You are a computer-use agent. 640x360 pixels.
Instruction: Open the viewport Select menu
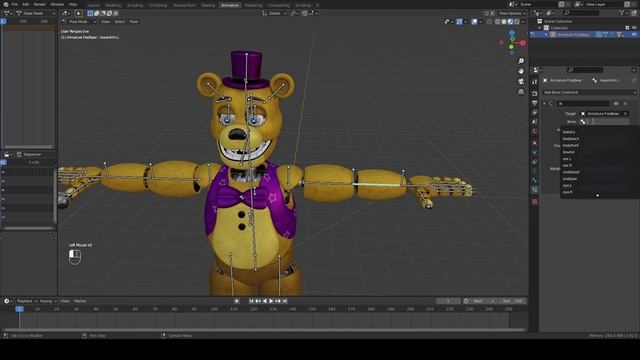pos(120,22)
